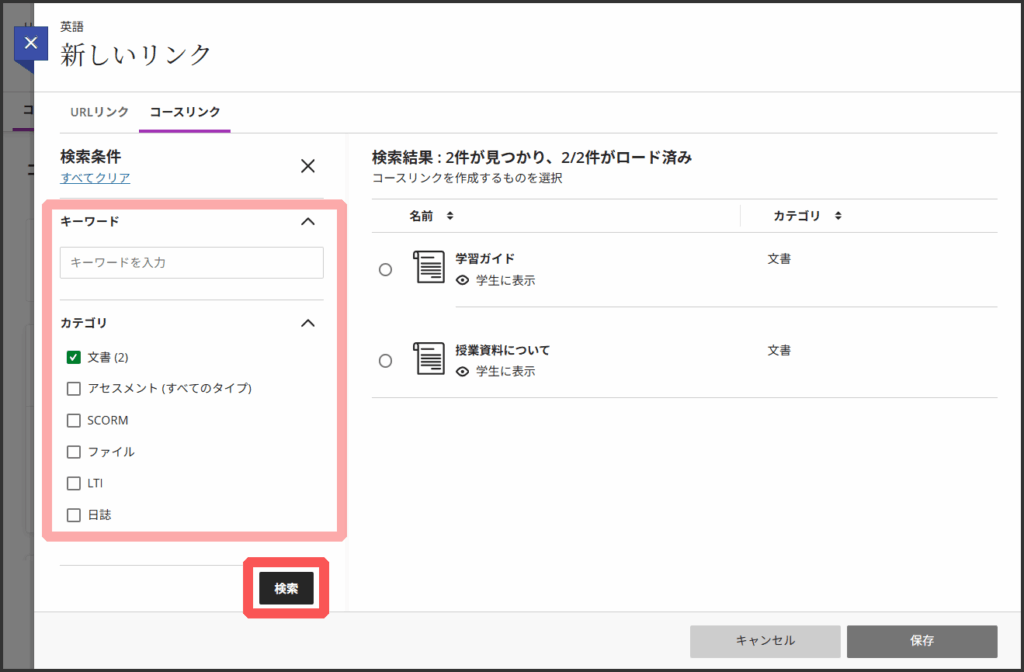Open the コースリンク tab

pos(185,112)
